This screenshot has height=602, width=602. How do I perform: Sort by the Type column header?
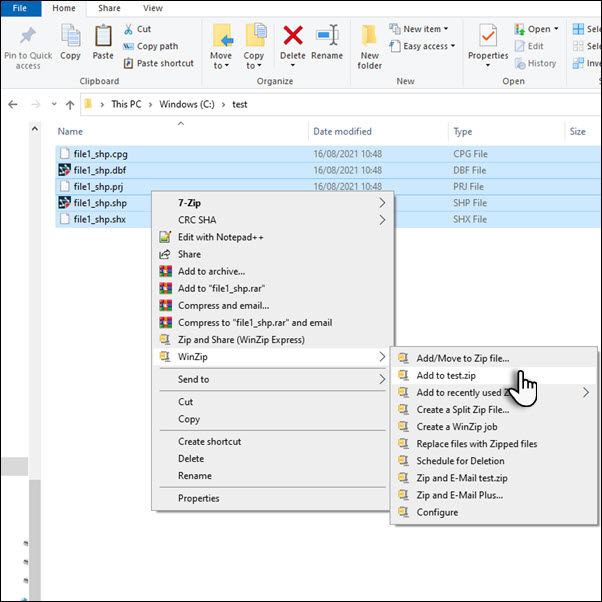tap(463, 132)
